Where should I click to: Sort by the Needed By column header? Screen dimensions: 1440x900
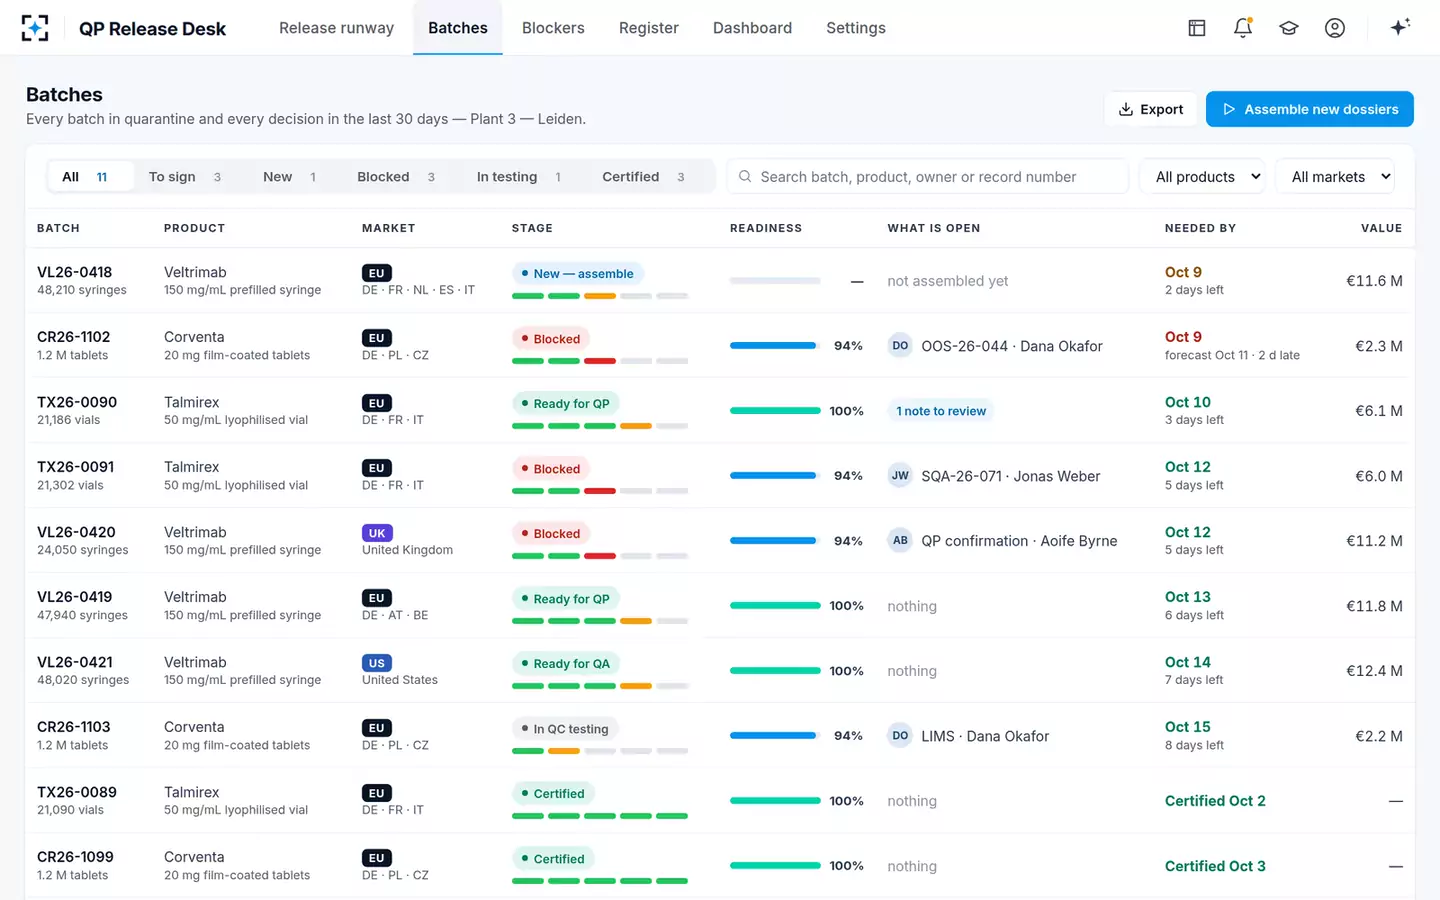click(x=1200, y=228)
